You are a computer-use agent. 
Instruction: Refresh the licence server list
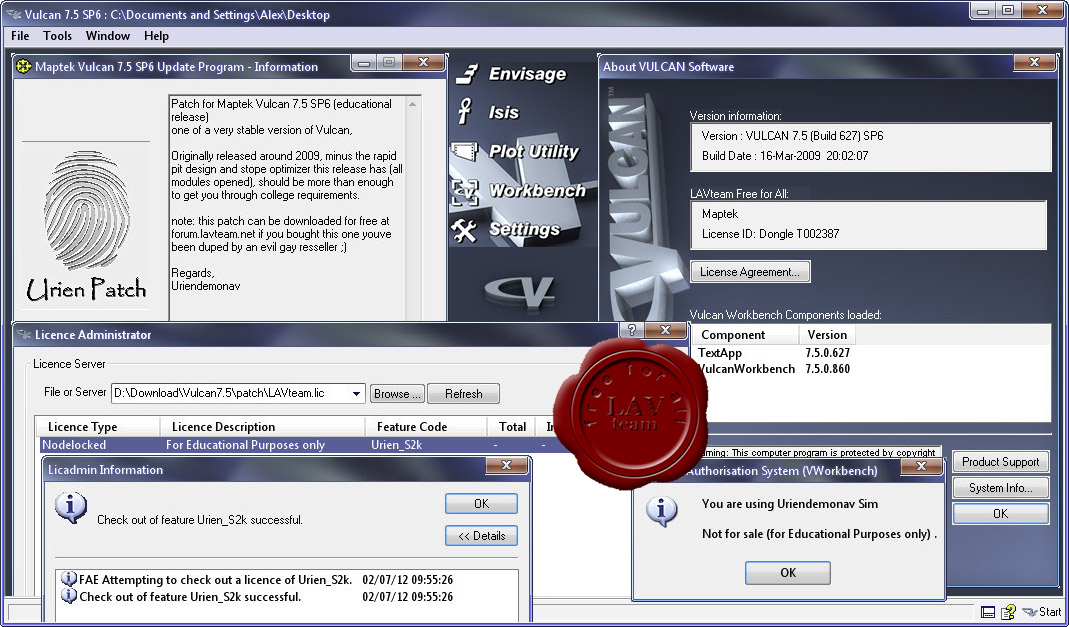coord(464,394)
